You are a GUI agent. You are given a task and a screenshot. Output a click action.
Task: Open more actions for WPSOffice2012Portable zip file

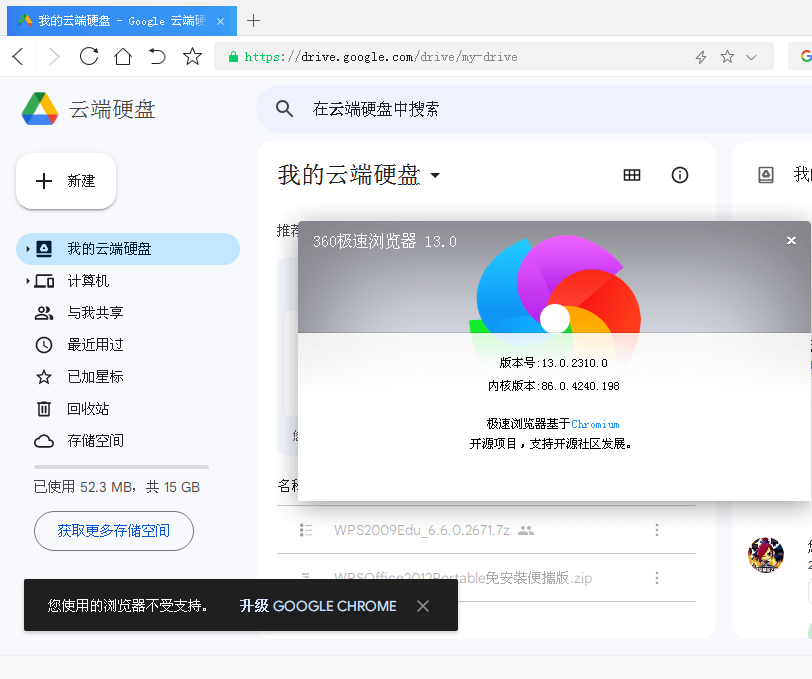[657, 577]
